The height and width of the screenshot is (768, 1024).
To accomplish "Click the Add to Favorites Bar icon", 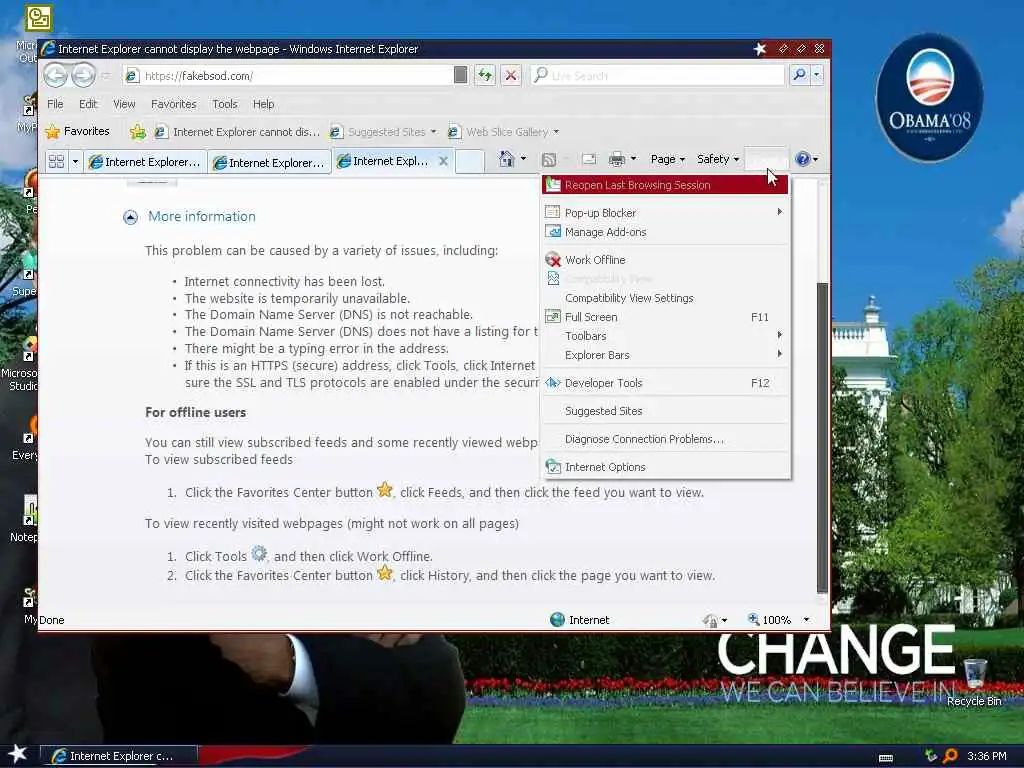I will pos(138,132).
